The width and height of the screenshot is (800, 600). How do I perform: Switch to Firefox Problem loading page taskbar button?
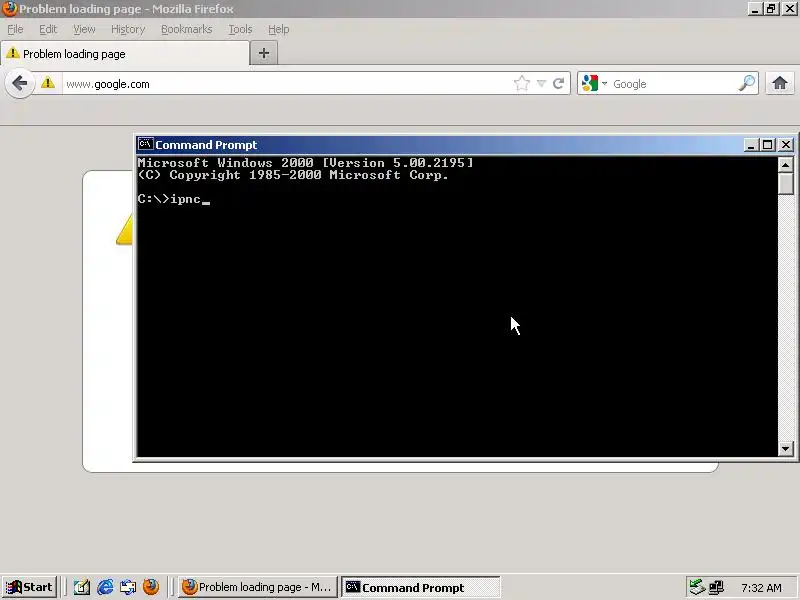(258, 587)
